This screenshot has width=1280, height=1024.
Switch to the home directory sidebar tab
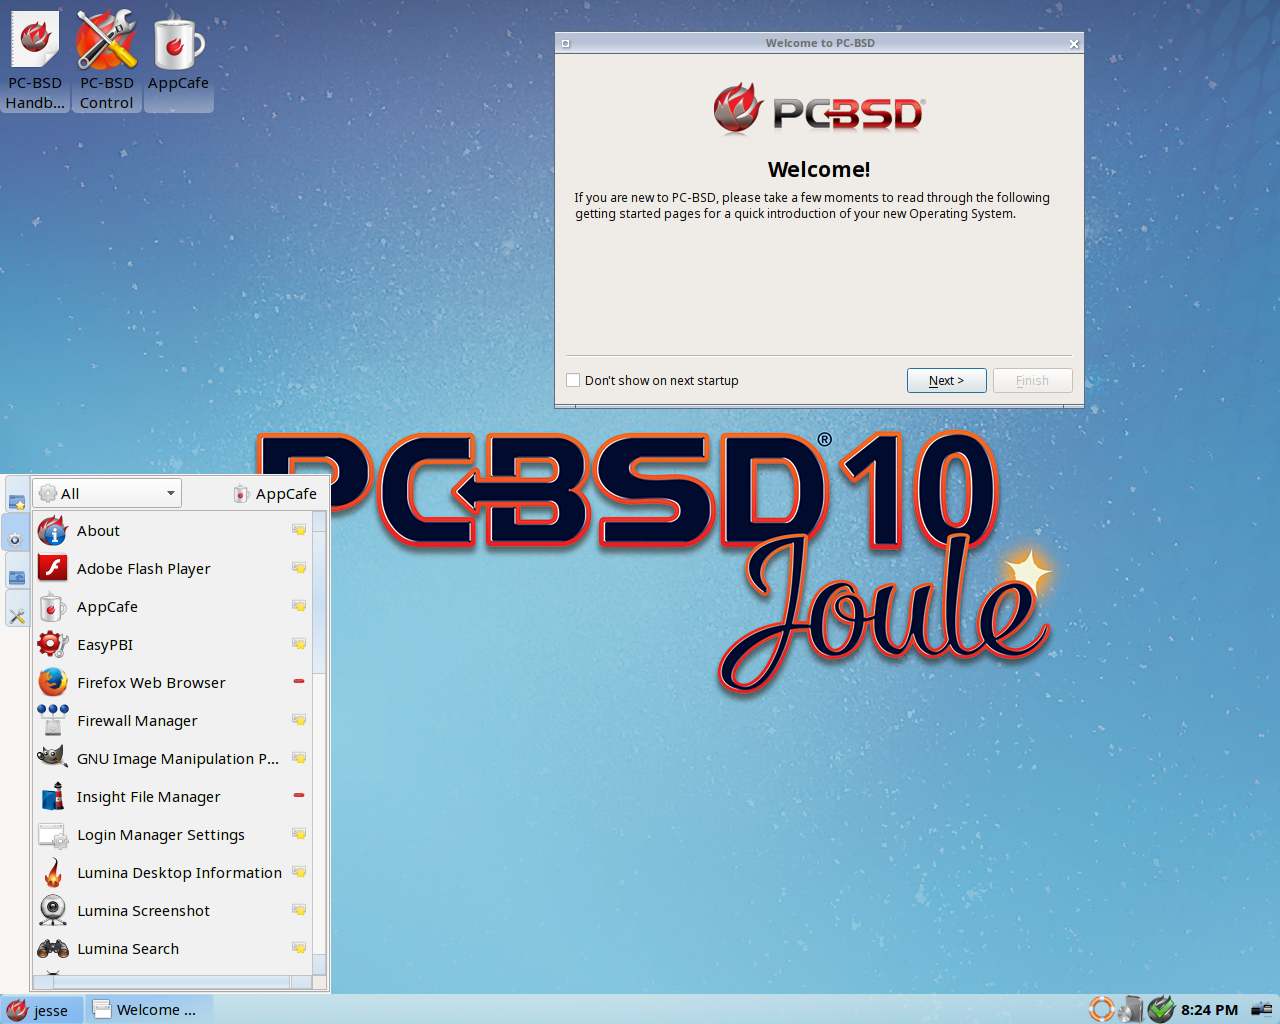coord(15,577)
